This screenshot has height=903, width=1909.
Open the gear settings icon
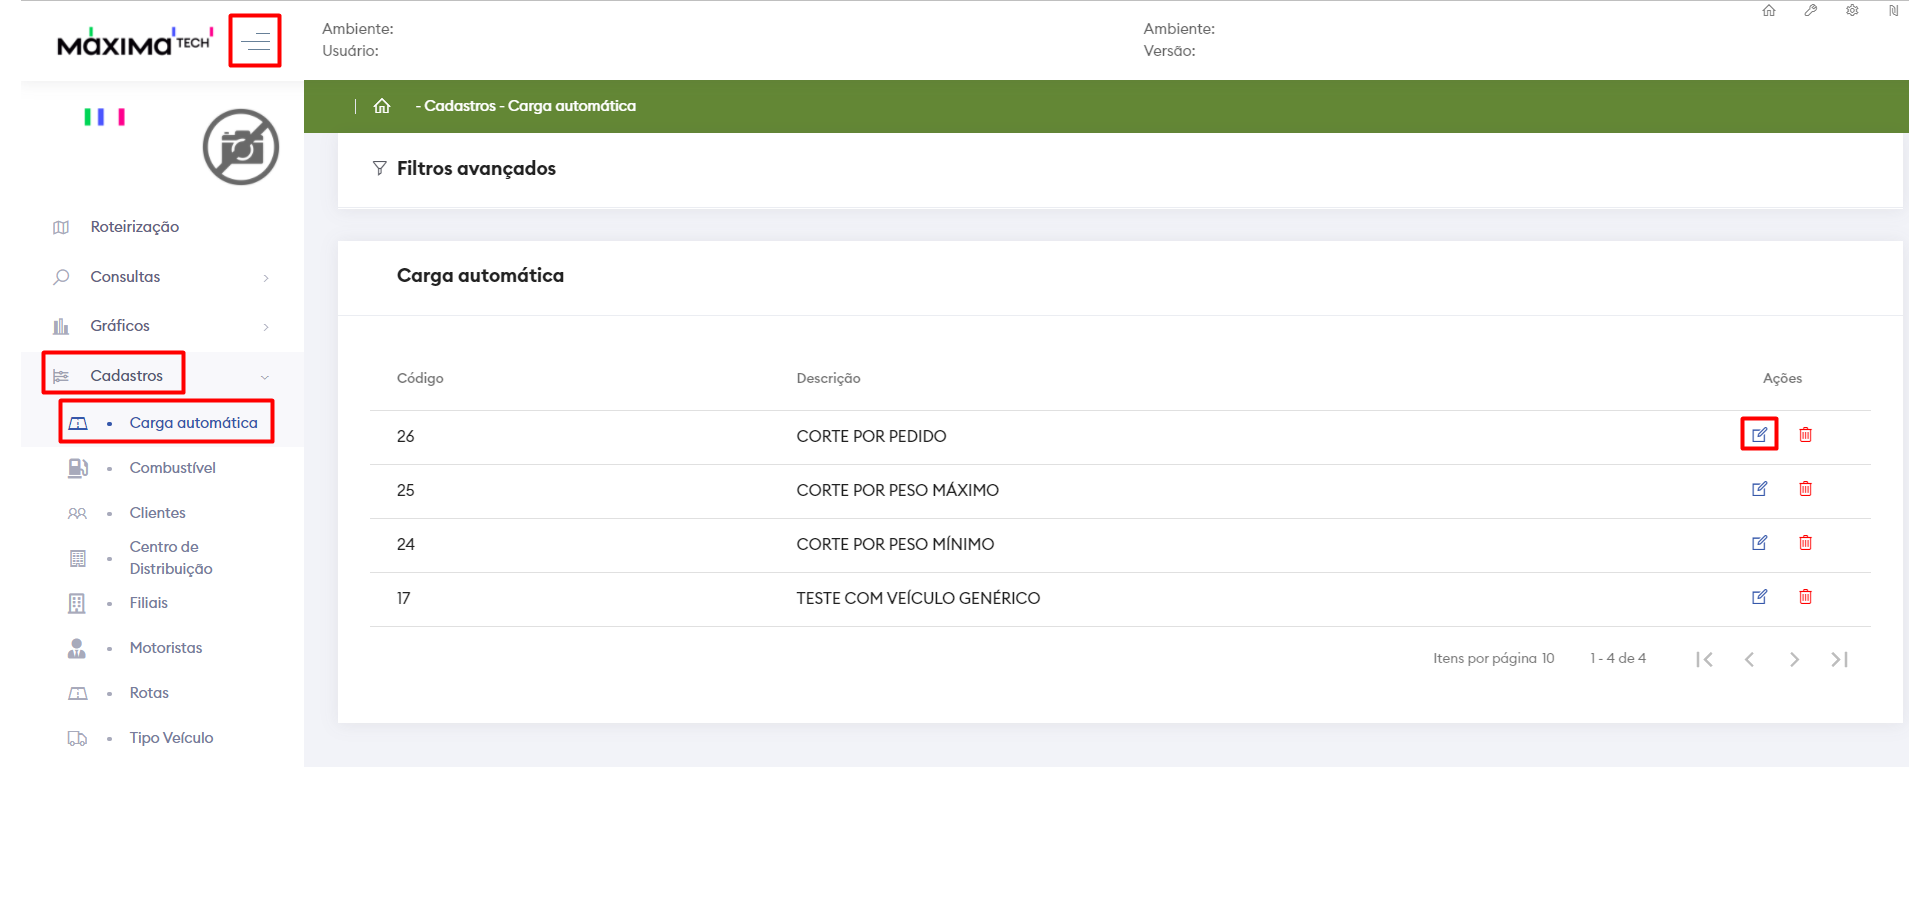(x=1853, y=11)
